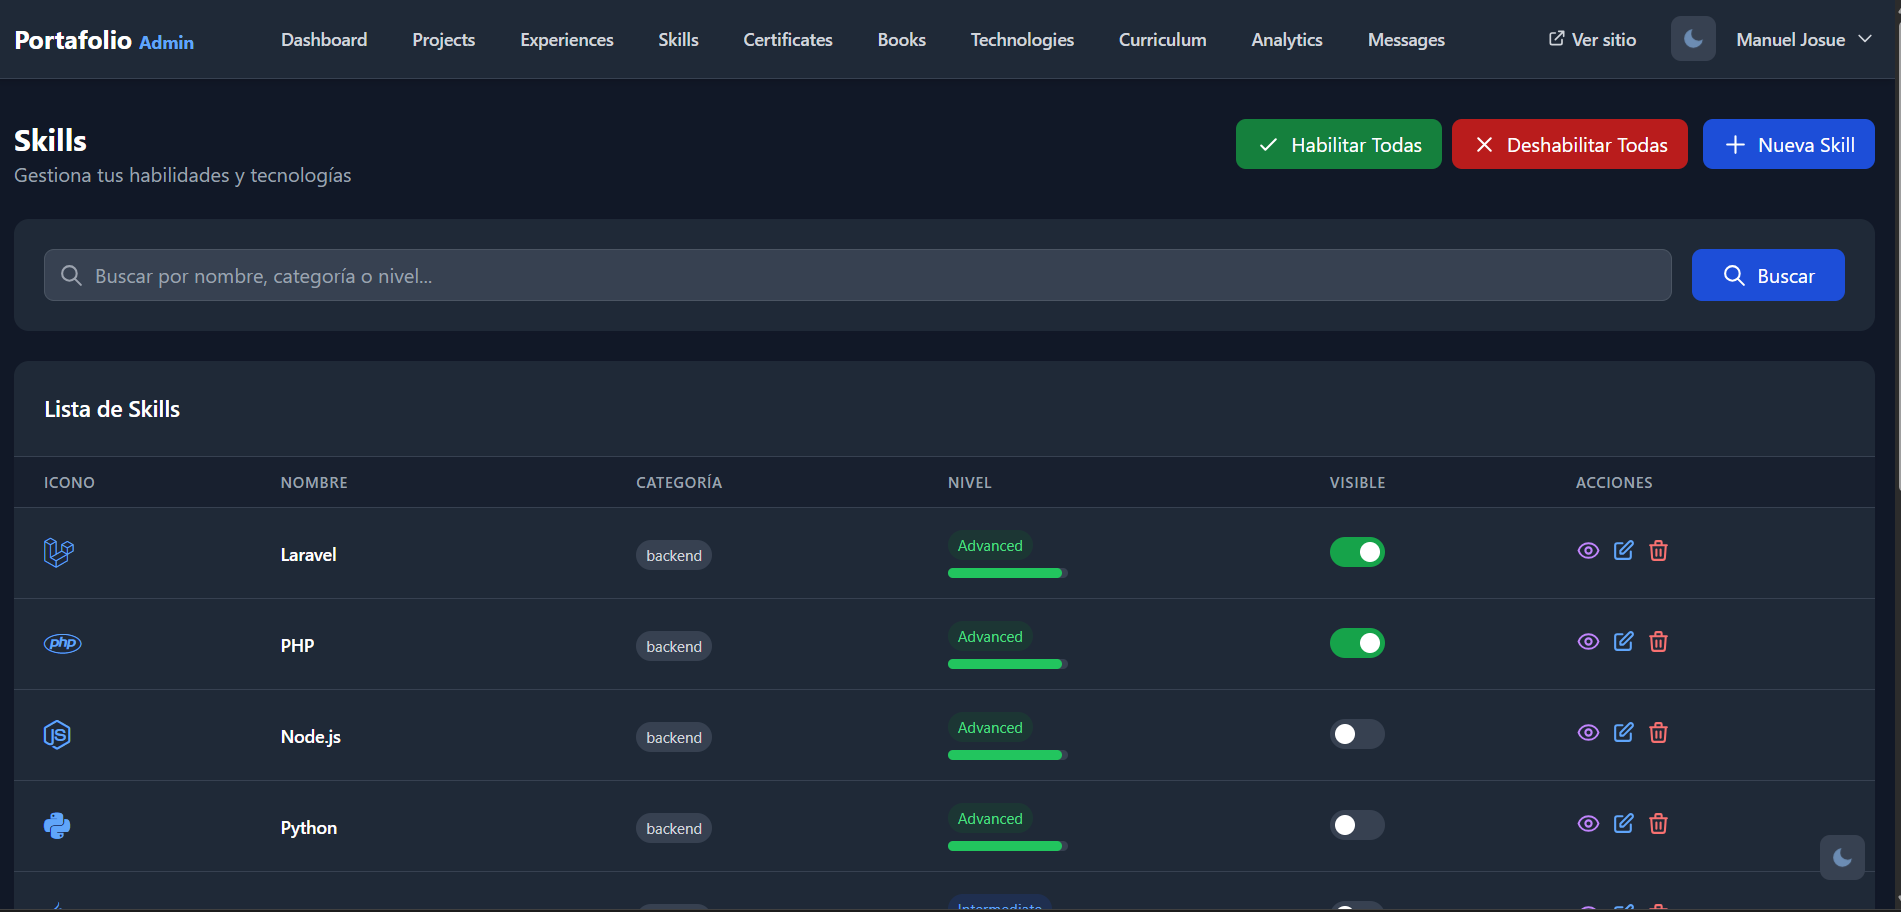Click Python level progress bar
The width and height of the screenshot is (1901, 912).
tap(1008, 846)
